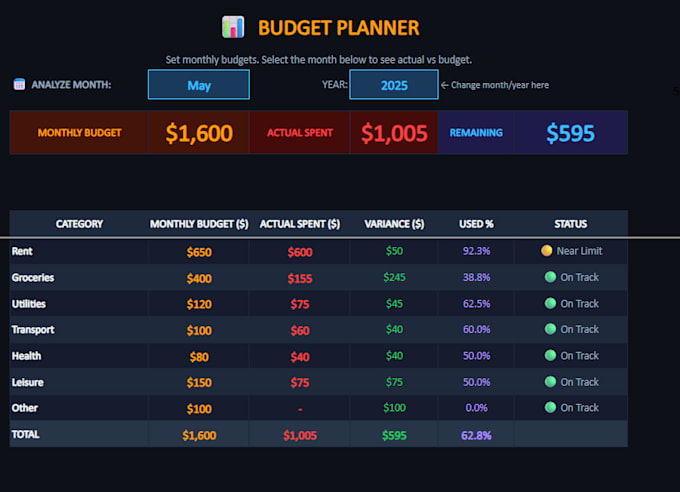Select Other used 0.0% cell
This screenshot has height=492, width=680.
click(x=476, y=407)
